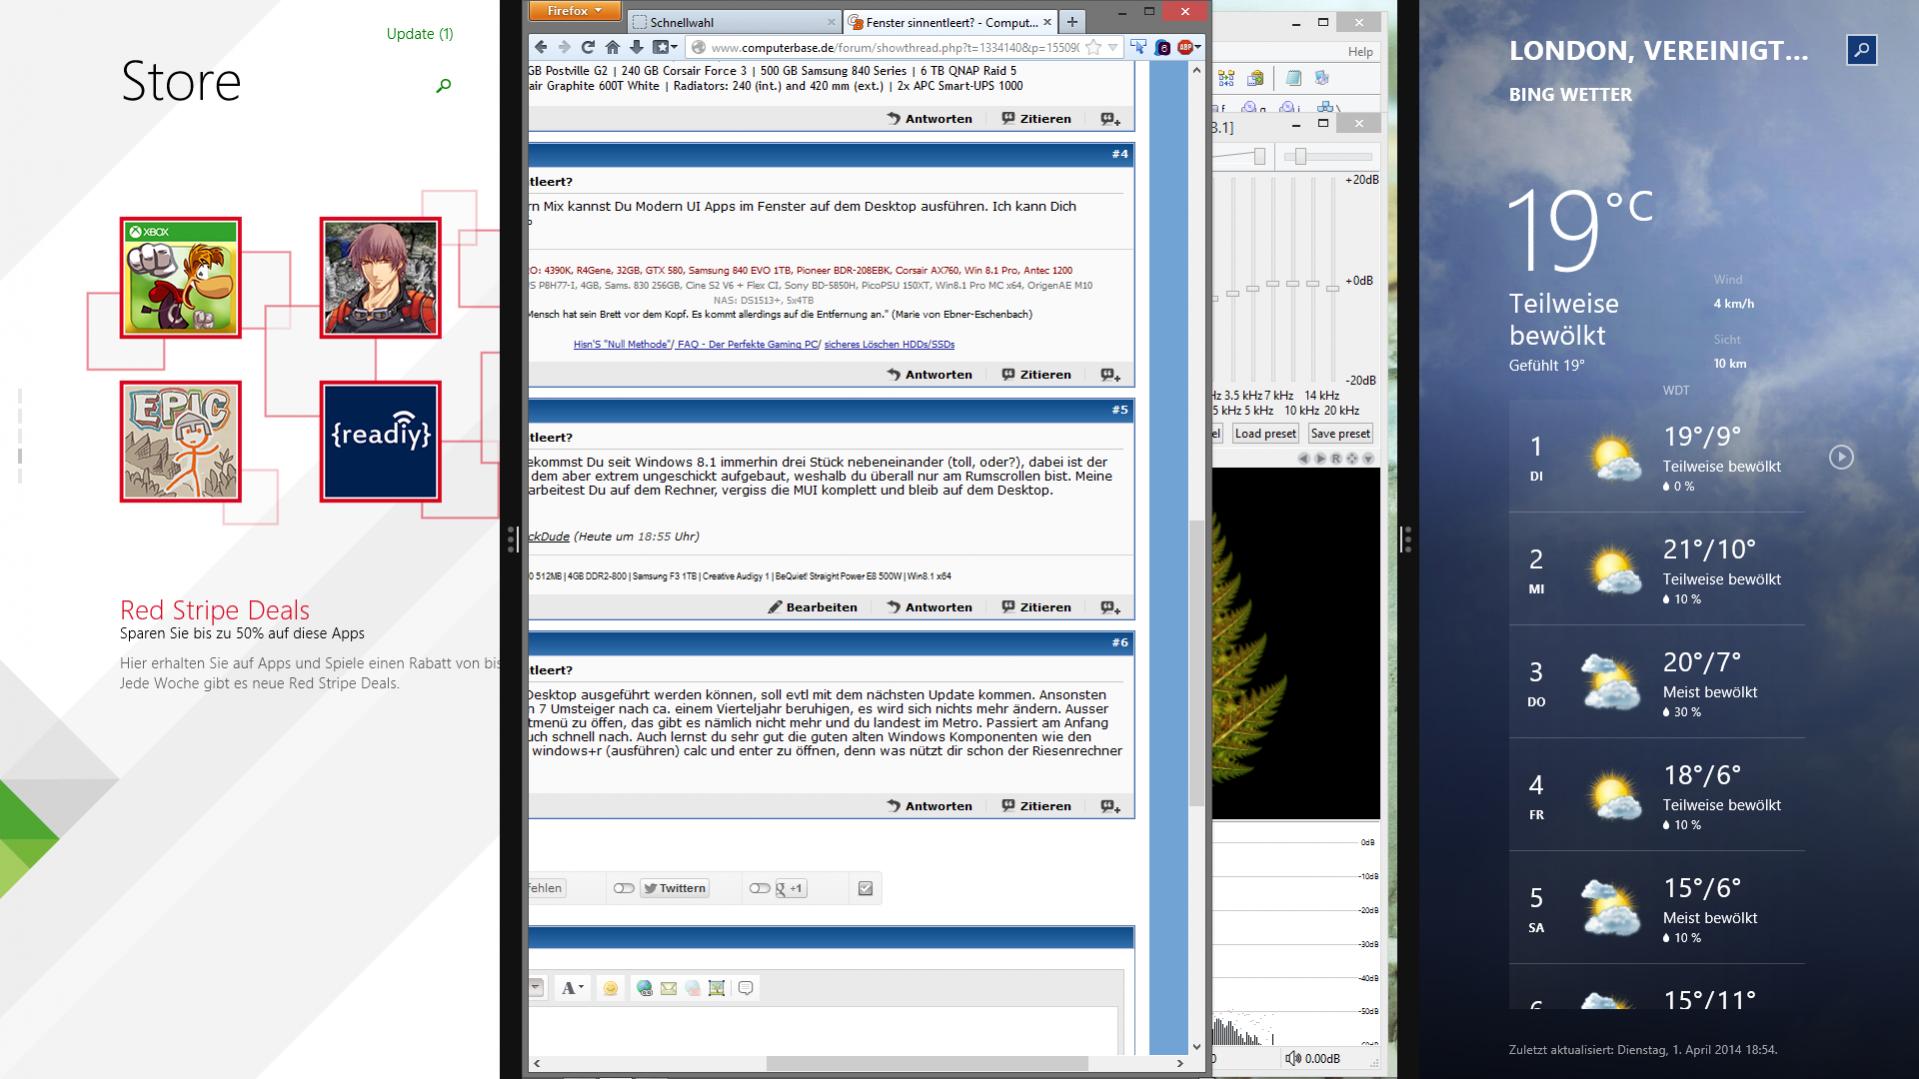Screen dimensions: 1919x1079
Task: Select the Fenster sinnentleert? tab
Action: tap(950, 22)
